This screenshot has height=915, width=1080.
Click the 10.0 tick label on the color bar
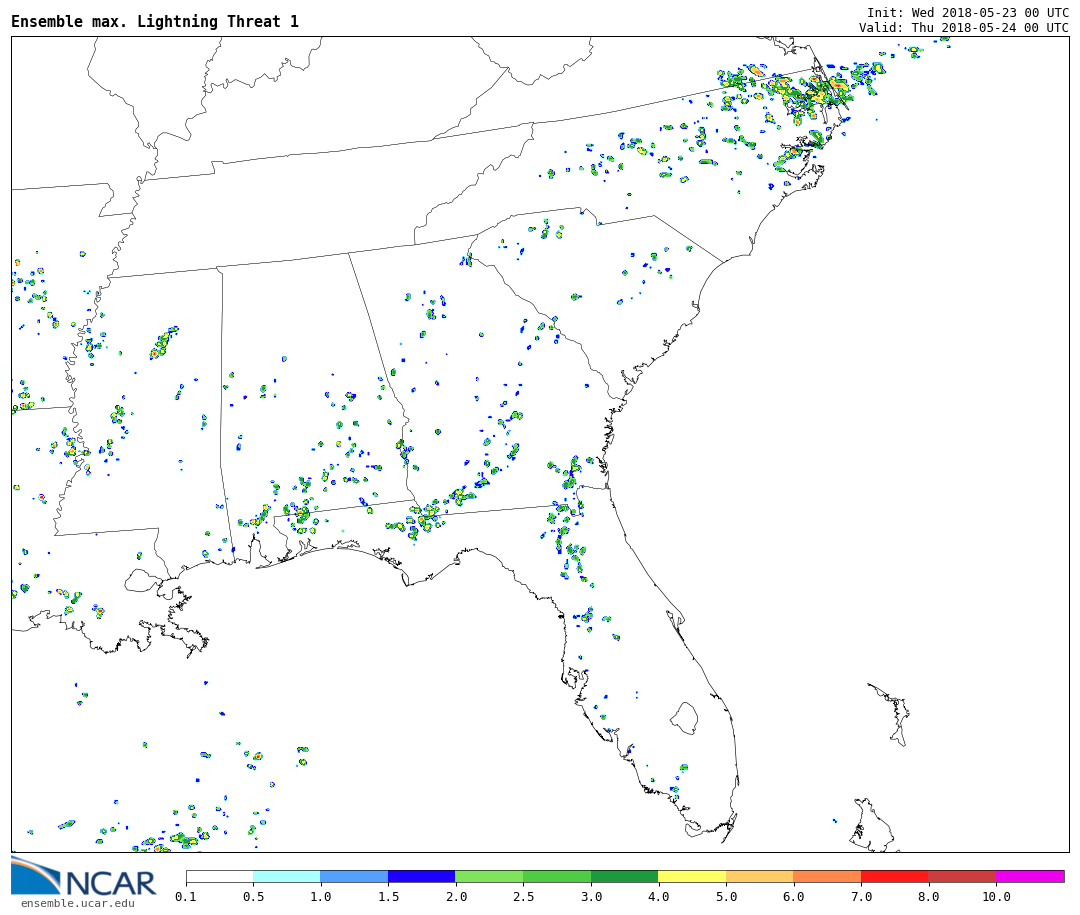tap(995, 897)
